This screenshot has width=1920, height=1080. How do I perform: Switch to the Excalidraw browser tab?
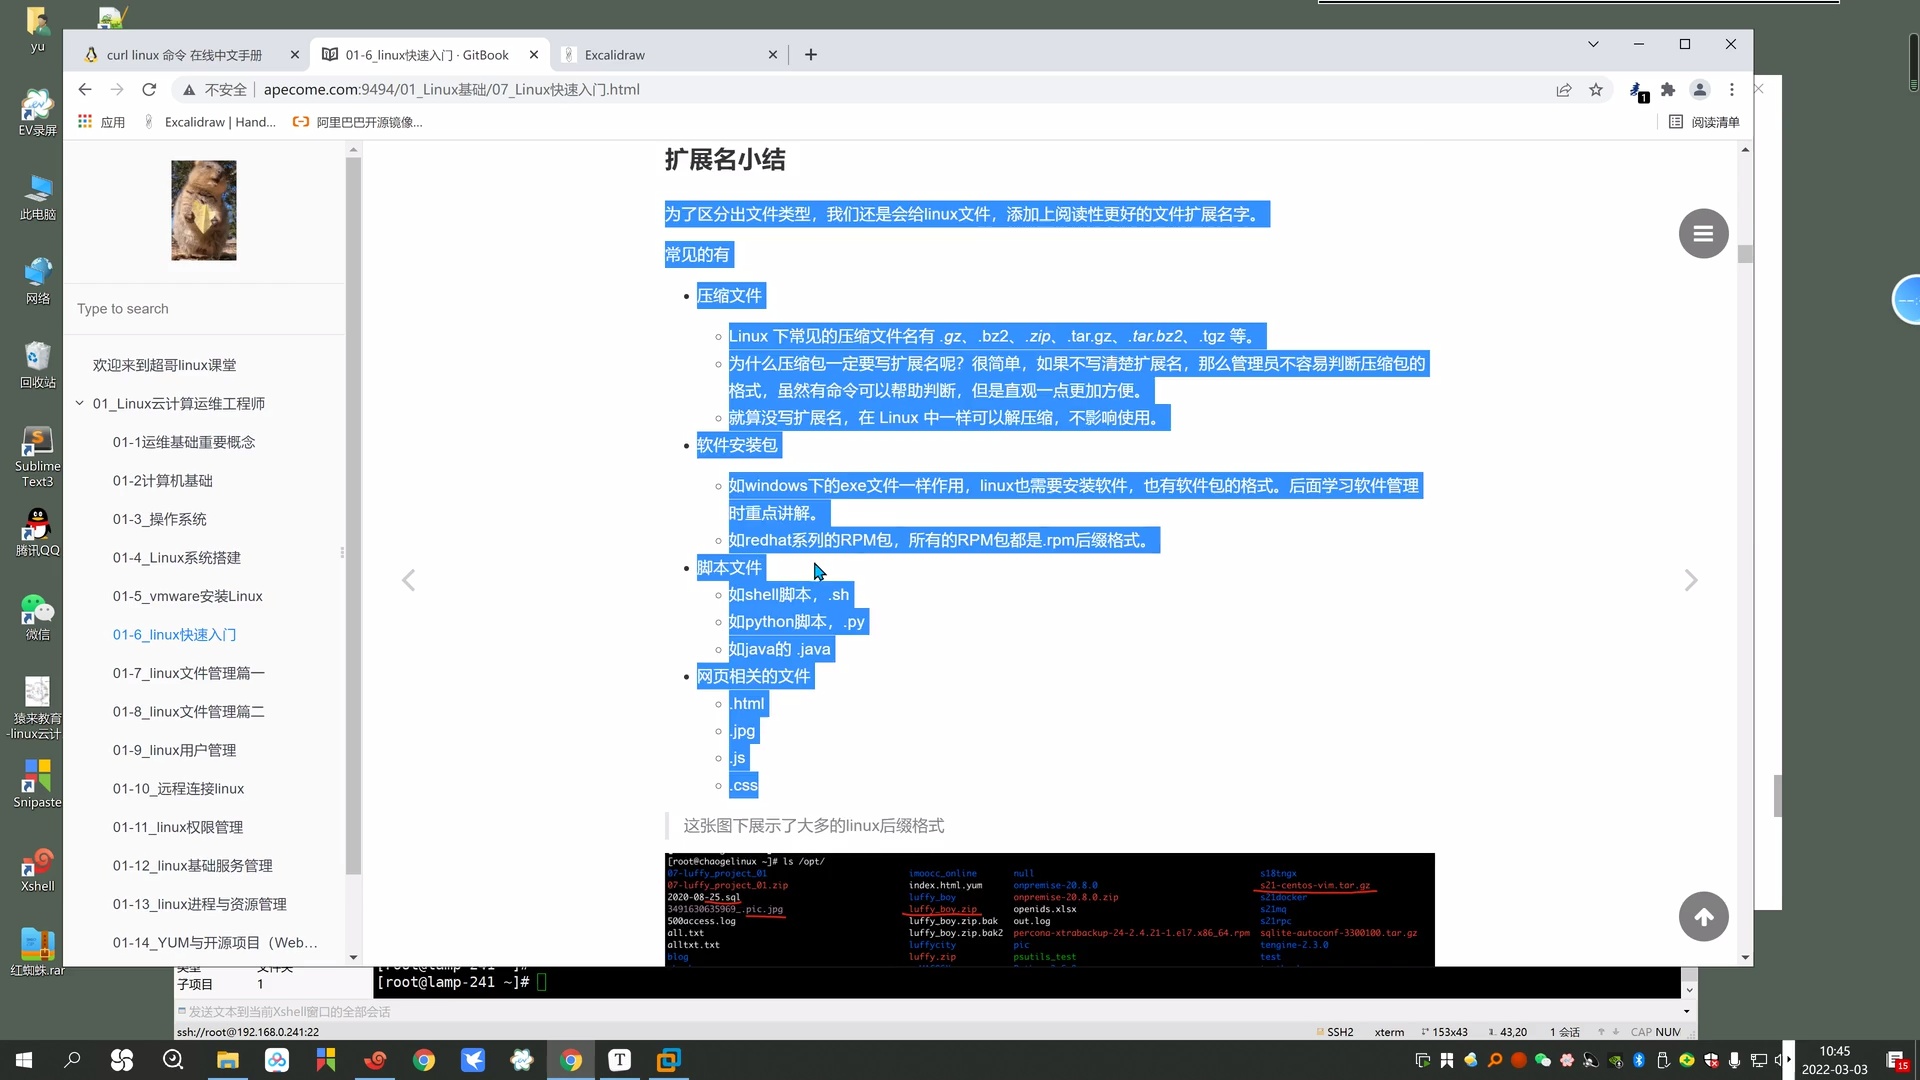point(615,55)
